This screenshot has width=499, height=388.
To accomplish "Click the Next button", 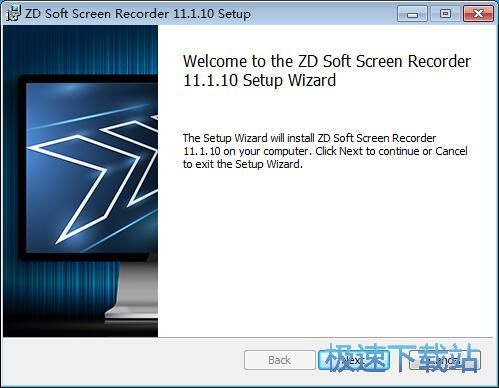I will pos(354,360).
